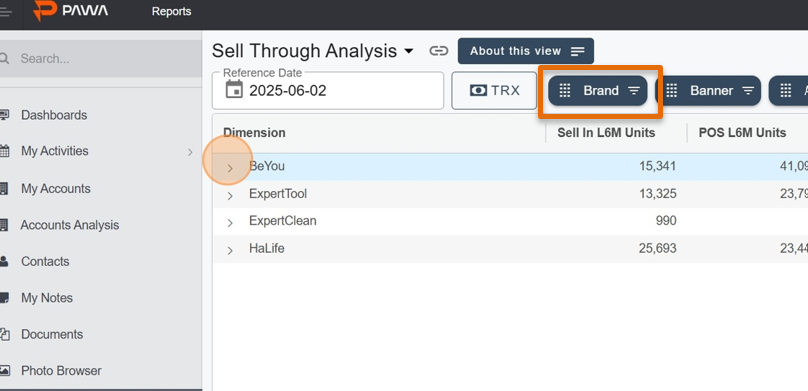Image resolution: width=808 pixels, height=391 pixels.
Task: Expand the ExpertTool row
Action: click(x=230, y=196)
